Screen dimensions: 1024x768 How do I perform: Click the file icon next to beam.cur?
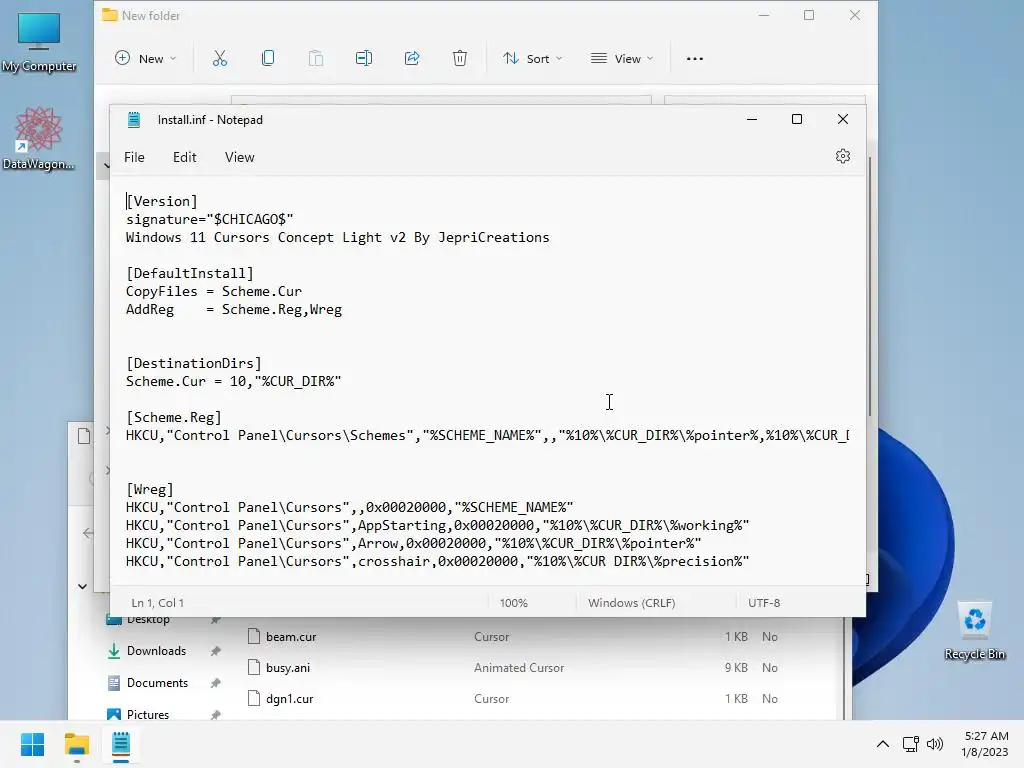coord(254,637)
